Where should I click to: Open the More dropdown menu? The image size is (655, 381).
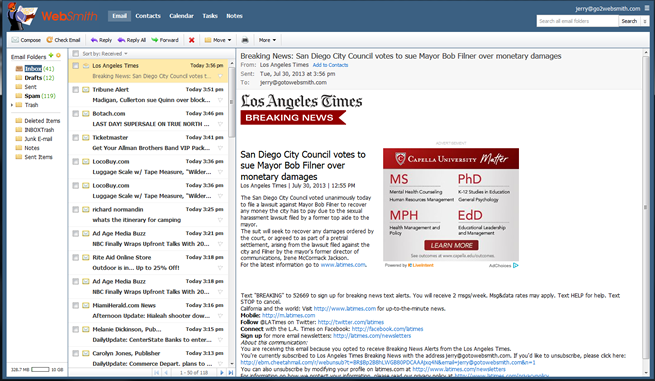[267, 40]
